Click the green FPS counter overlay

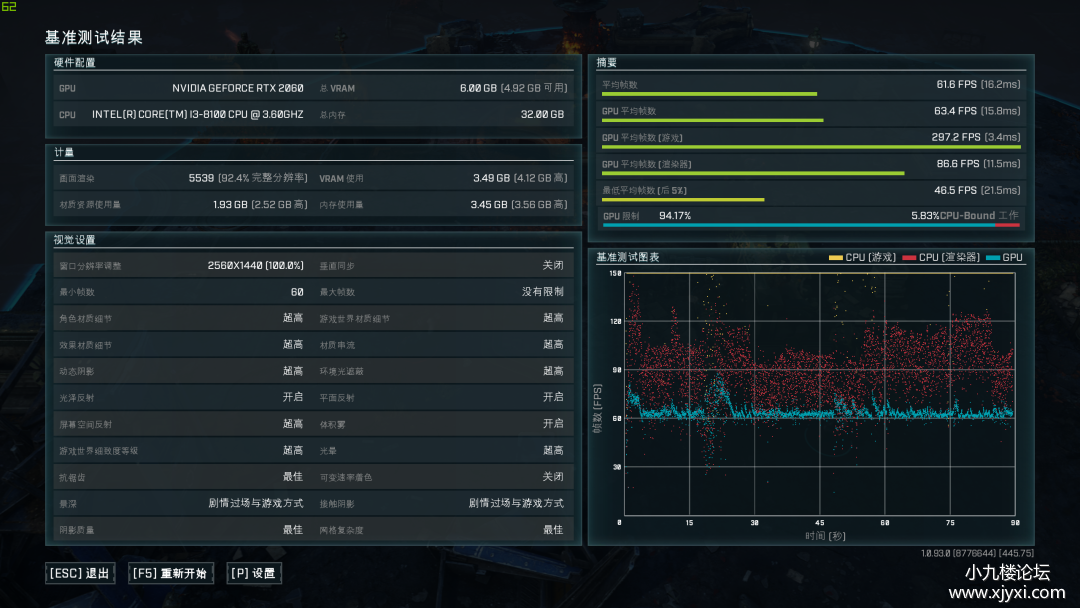9,6
